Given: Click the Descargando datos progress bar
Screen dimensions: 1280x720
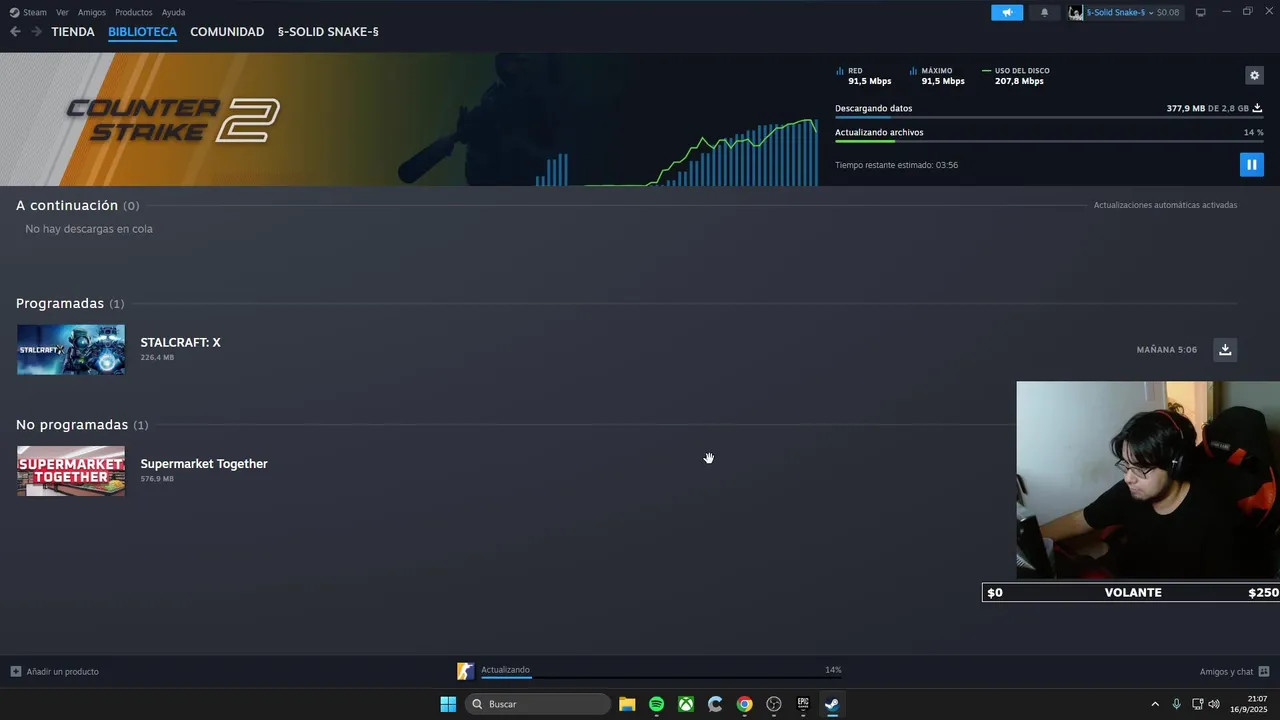Looking at the screenshot, I should pyautogui.click(x=1049, y=117).
